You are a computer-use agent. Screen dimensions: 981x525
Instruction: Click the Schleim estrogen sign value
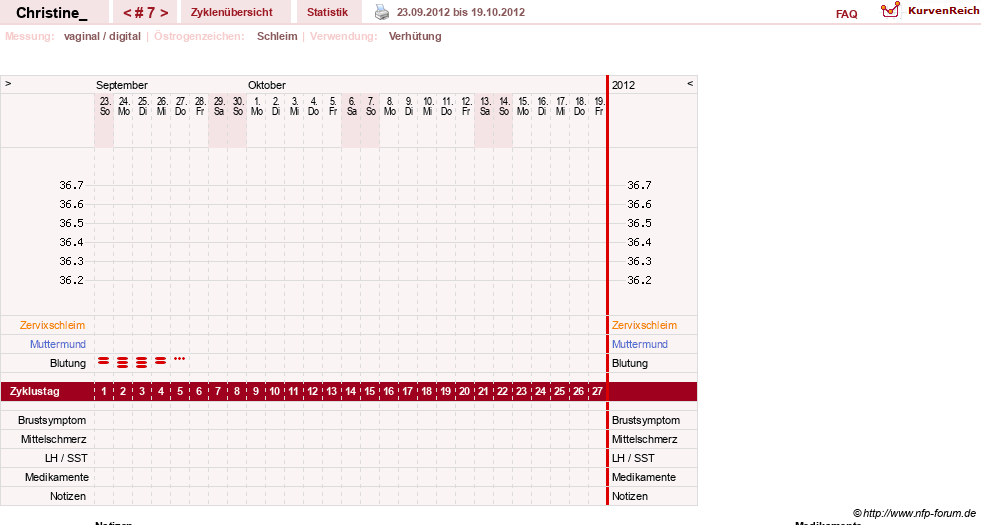point(277,36)
